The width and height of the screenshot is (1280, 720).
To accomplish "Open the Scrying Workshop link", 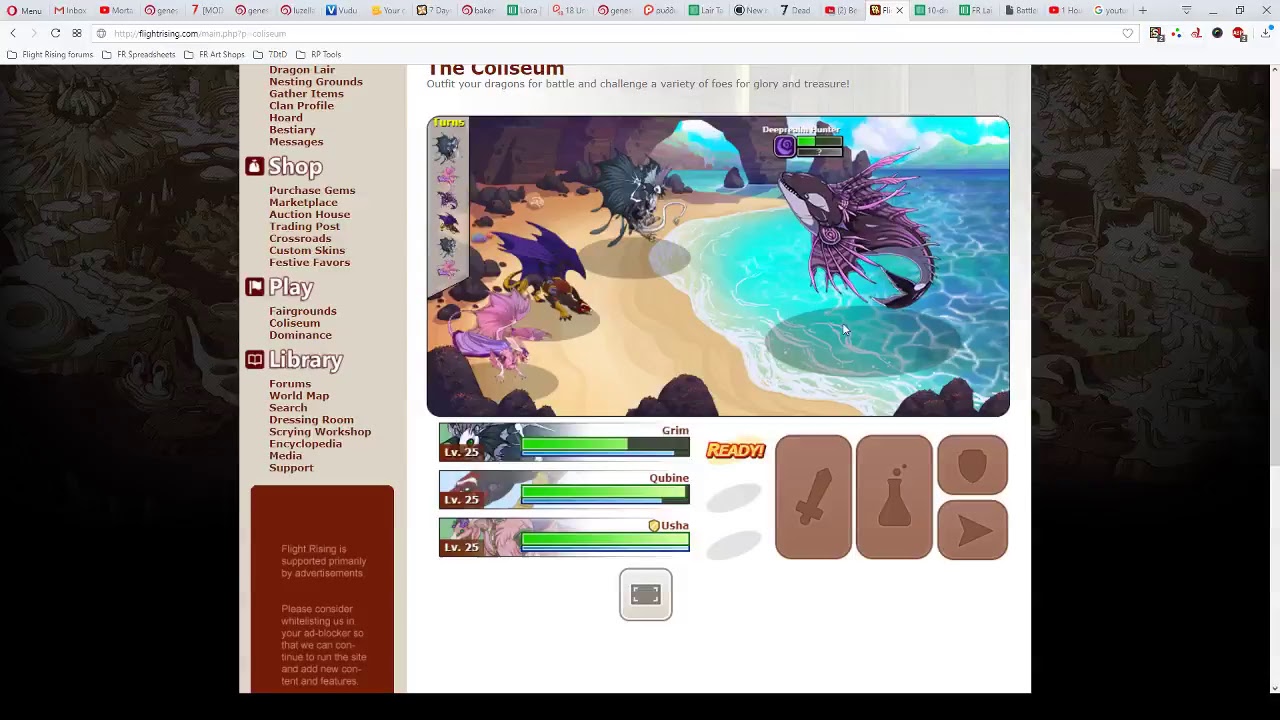I will pyautogui.click(x=320, y=432).
